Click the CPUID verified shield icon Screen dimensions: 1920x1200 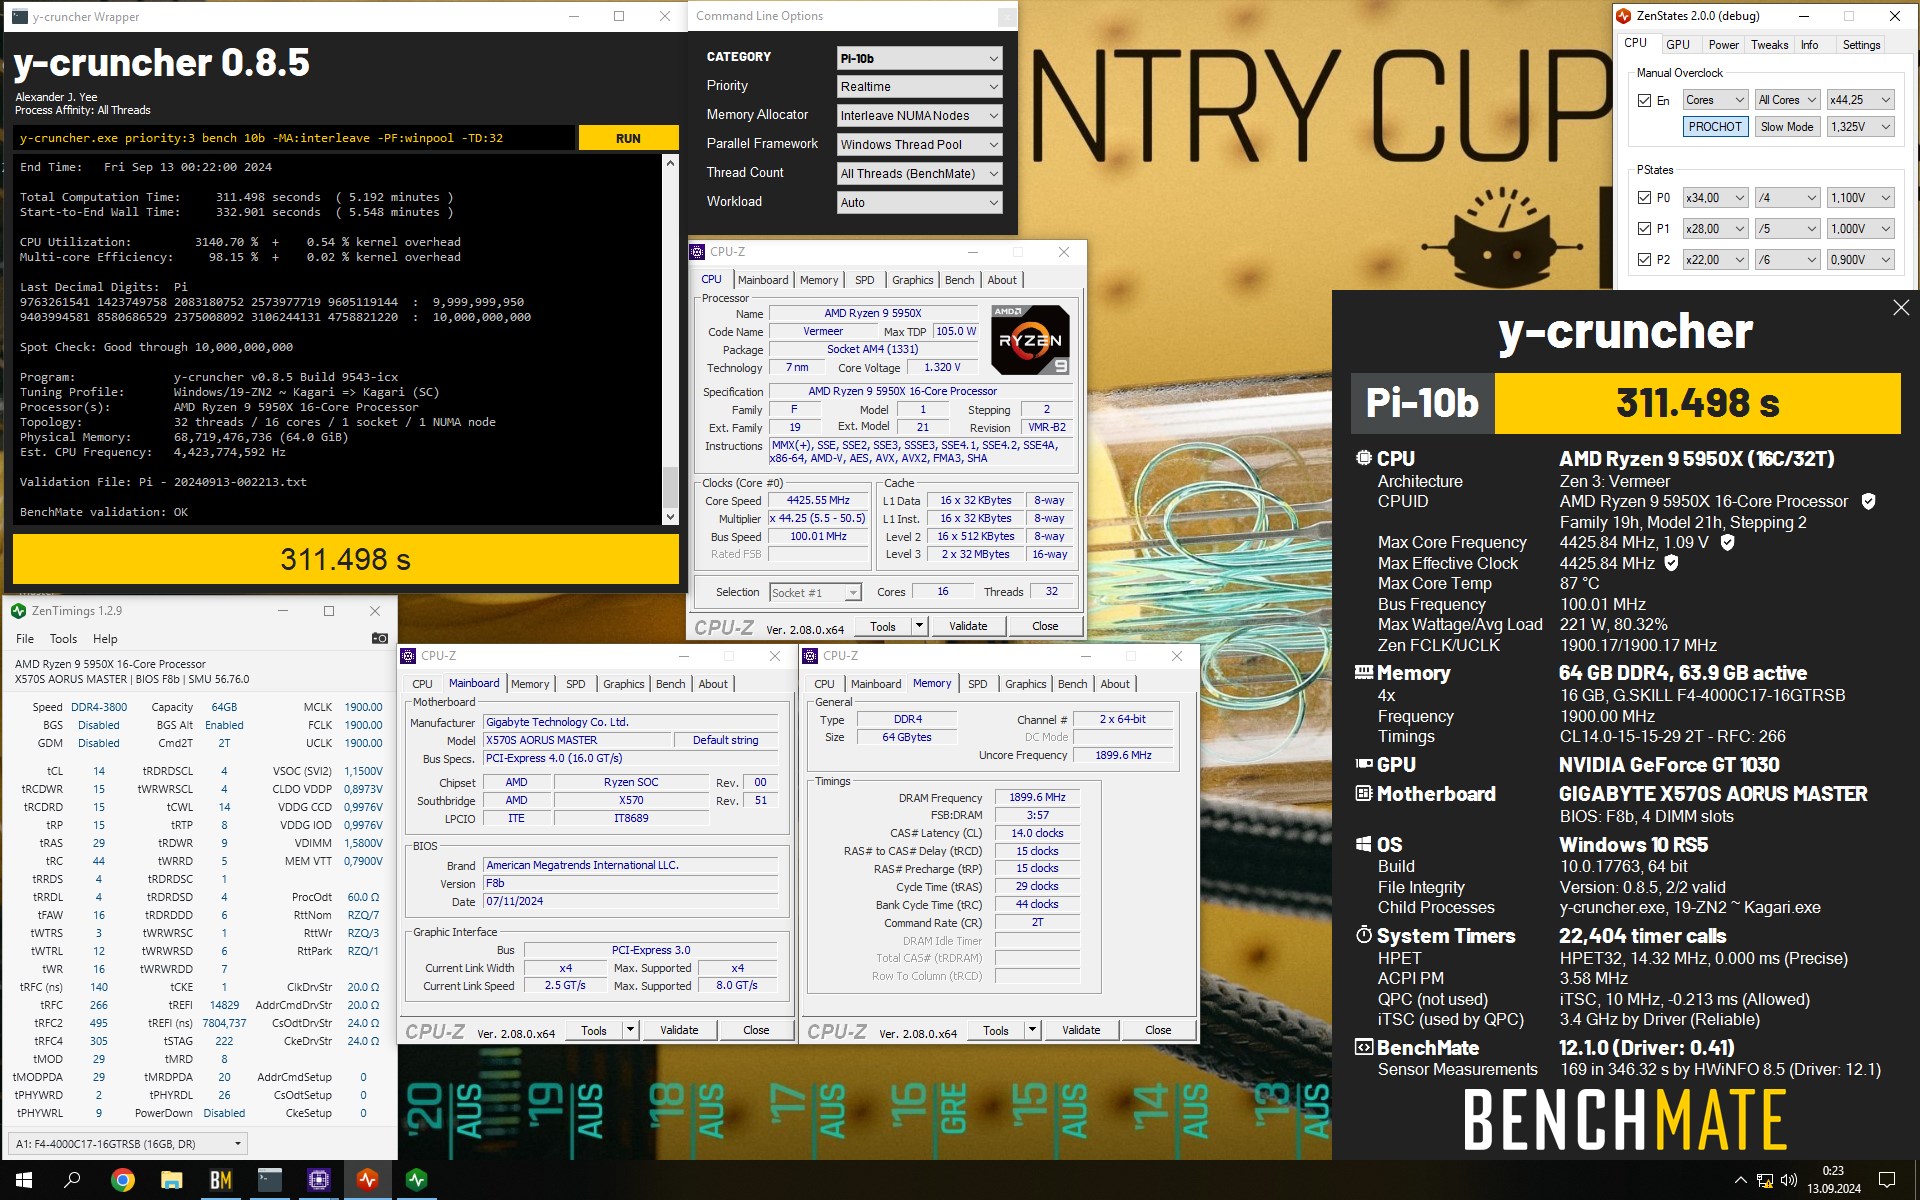[1868, 502]
